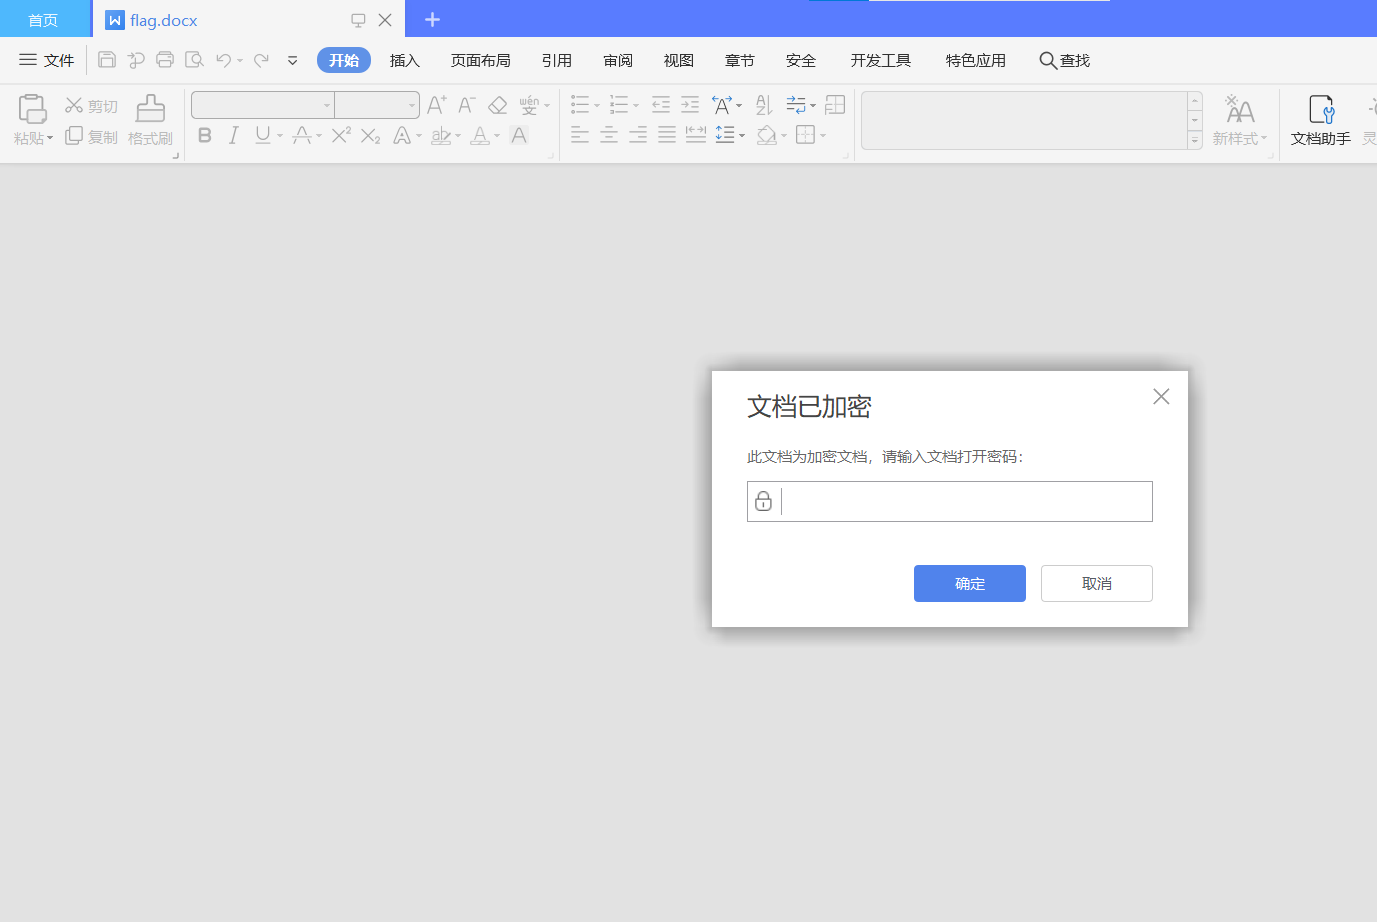This screenshot has width=1377, height=922.
Task: Toggle superscript X² button
Action: (341, 135)
